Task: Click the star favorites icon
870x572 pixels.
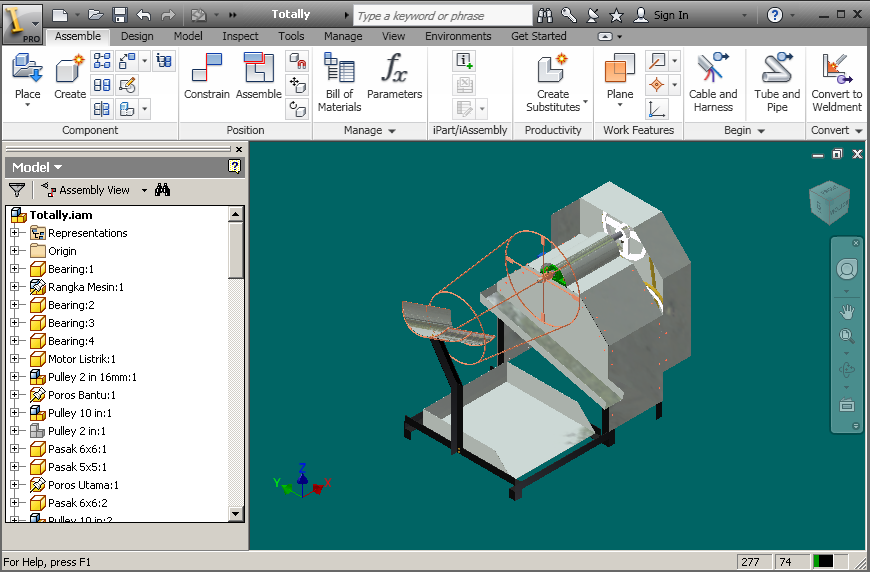Action: [616, 16]
